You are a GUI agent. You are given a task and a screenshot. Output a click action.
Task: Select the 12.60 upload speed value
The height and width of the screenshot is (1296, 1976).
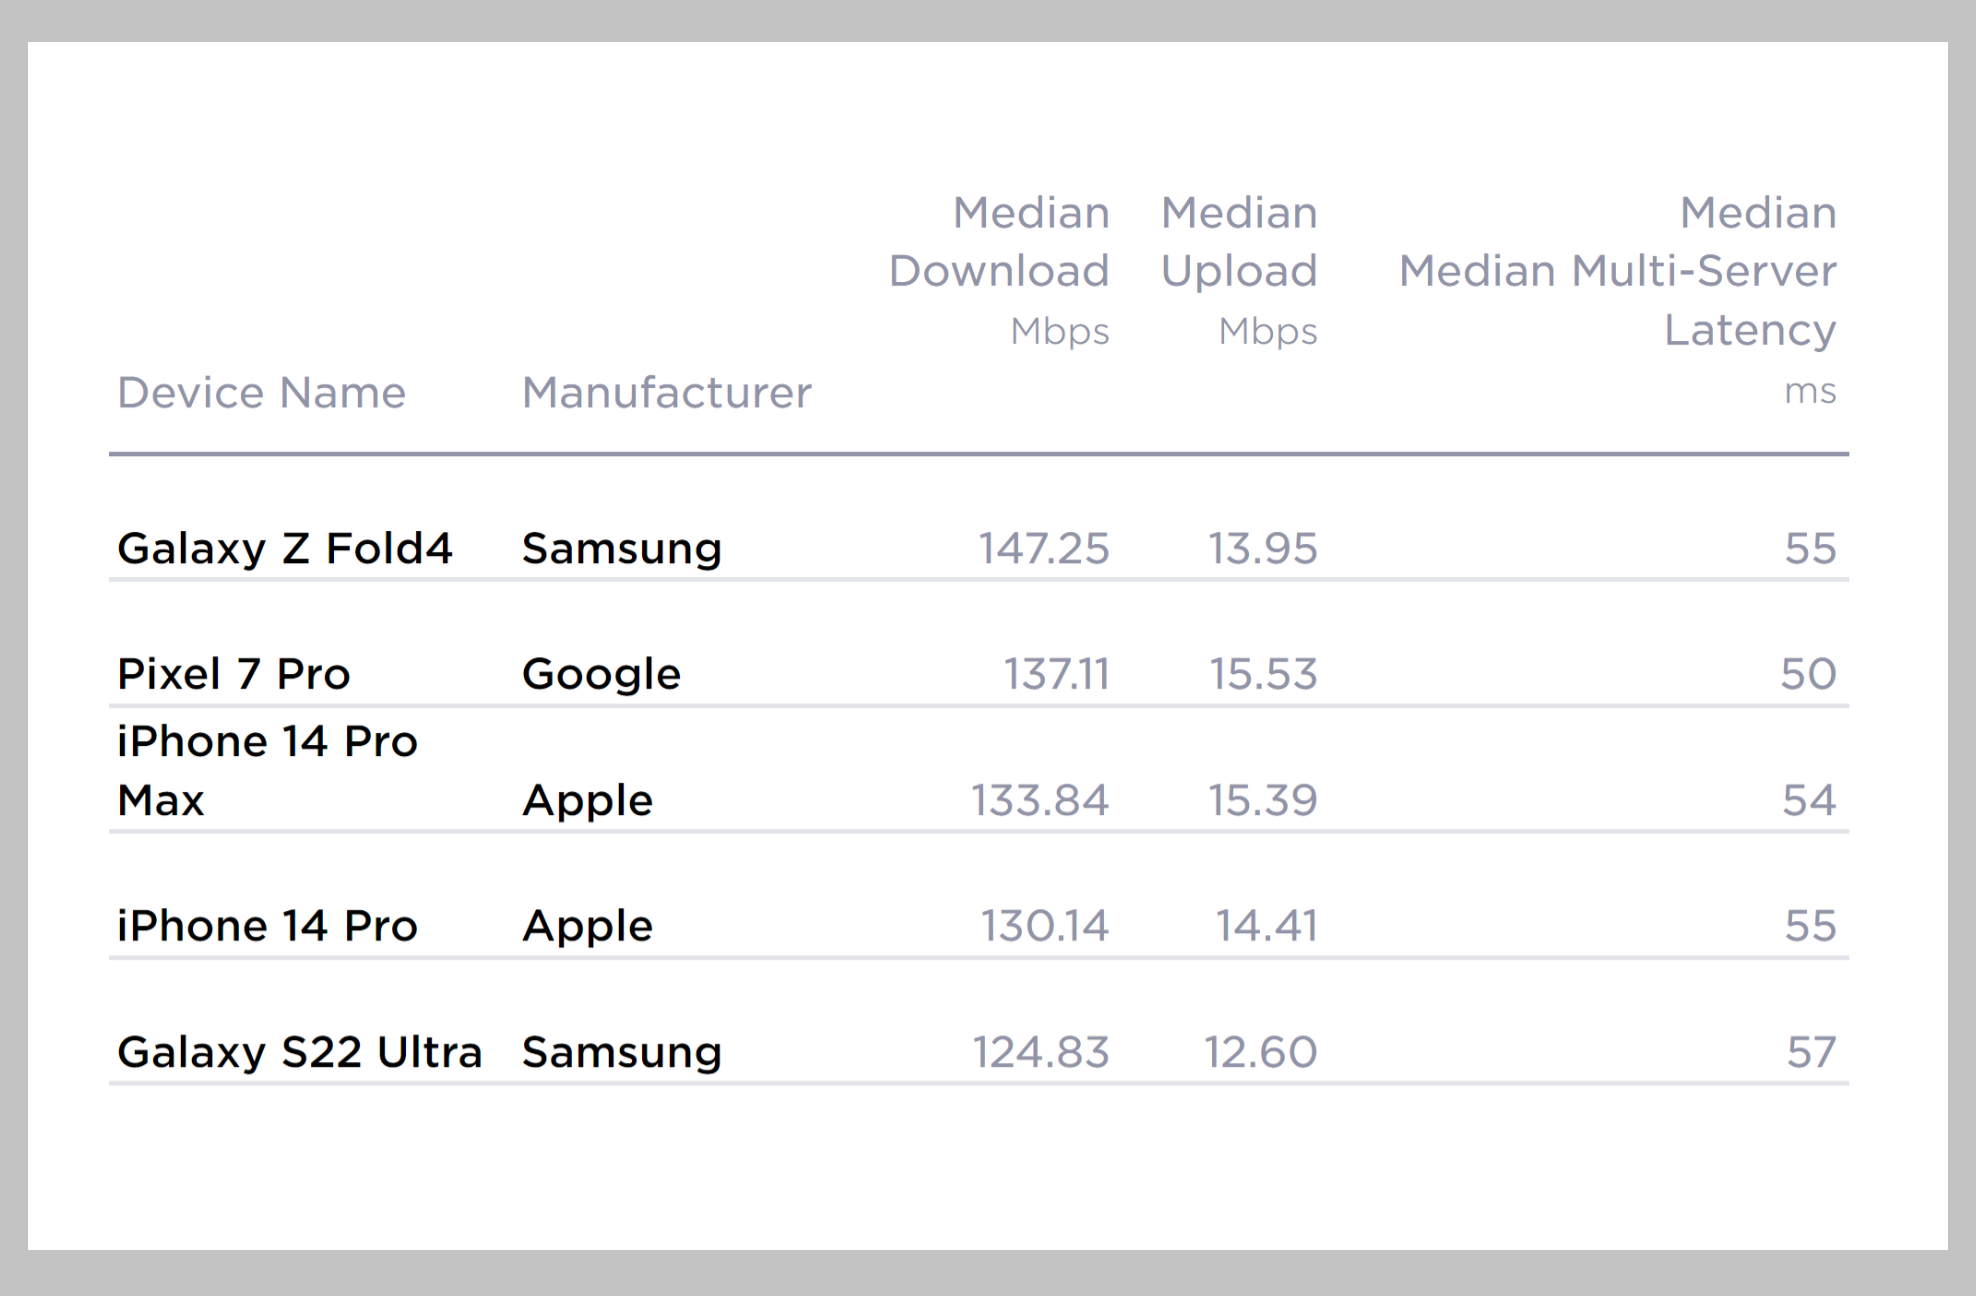(1260, 1052)
